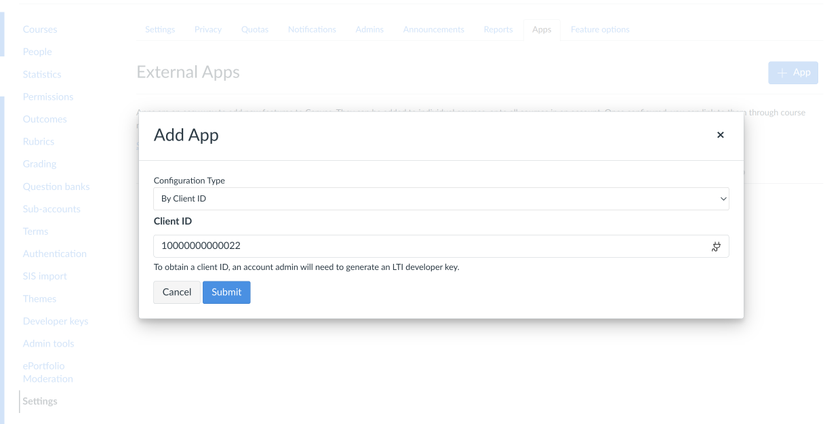Go to Sub-accounts in sidebar
The height and width of the screenshot is (424, 825).
[51, 209]
